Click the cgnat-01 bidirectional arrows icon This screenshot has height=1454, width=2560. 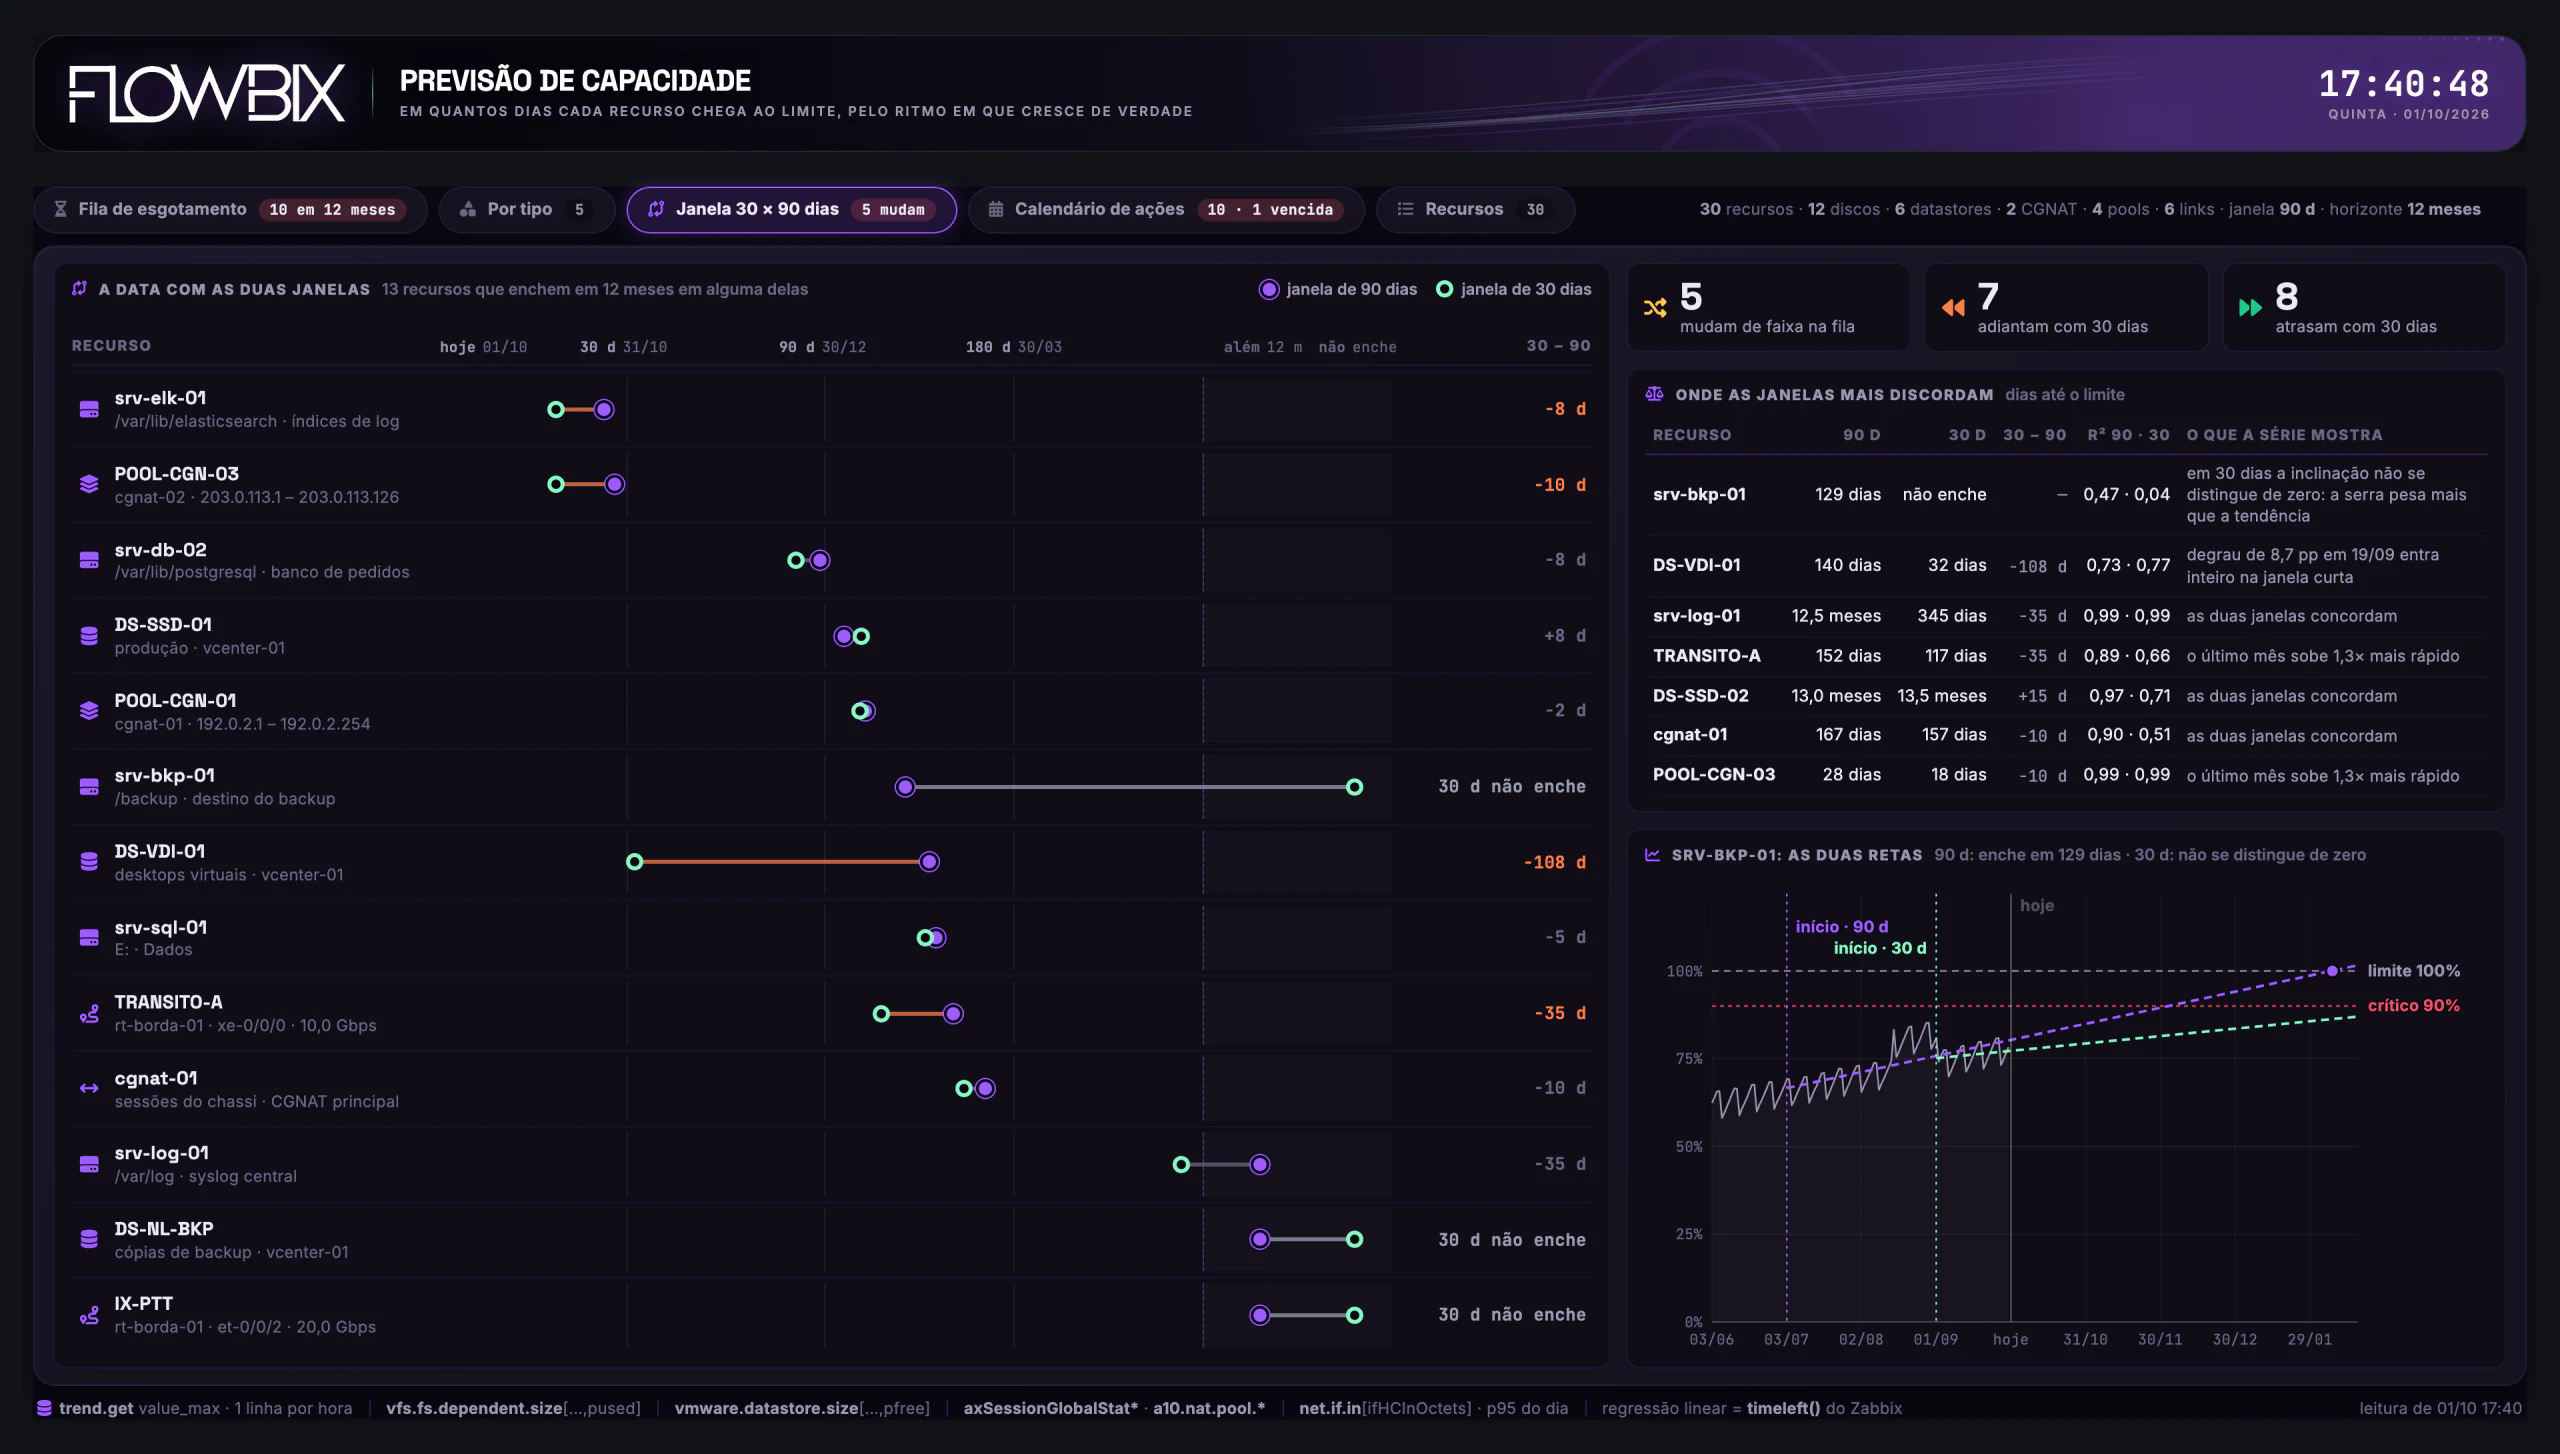click(89, 1088)
